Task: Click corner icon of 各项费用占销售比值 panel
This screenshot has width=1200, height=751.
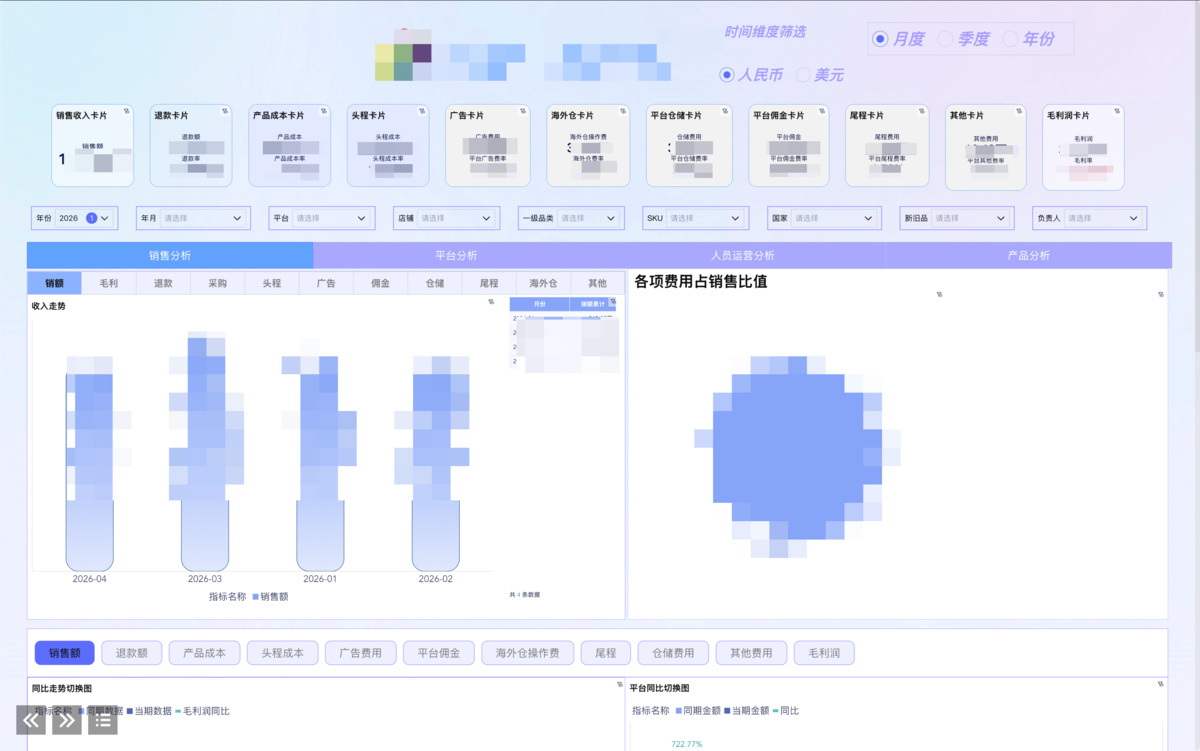Action: coord(1161,294)
